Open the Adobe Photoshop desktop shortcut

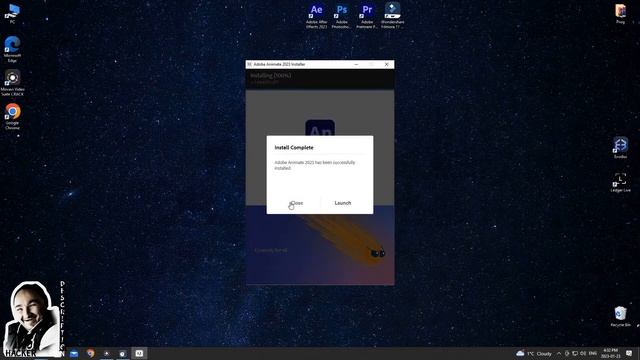point(342,16)
